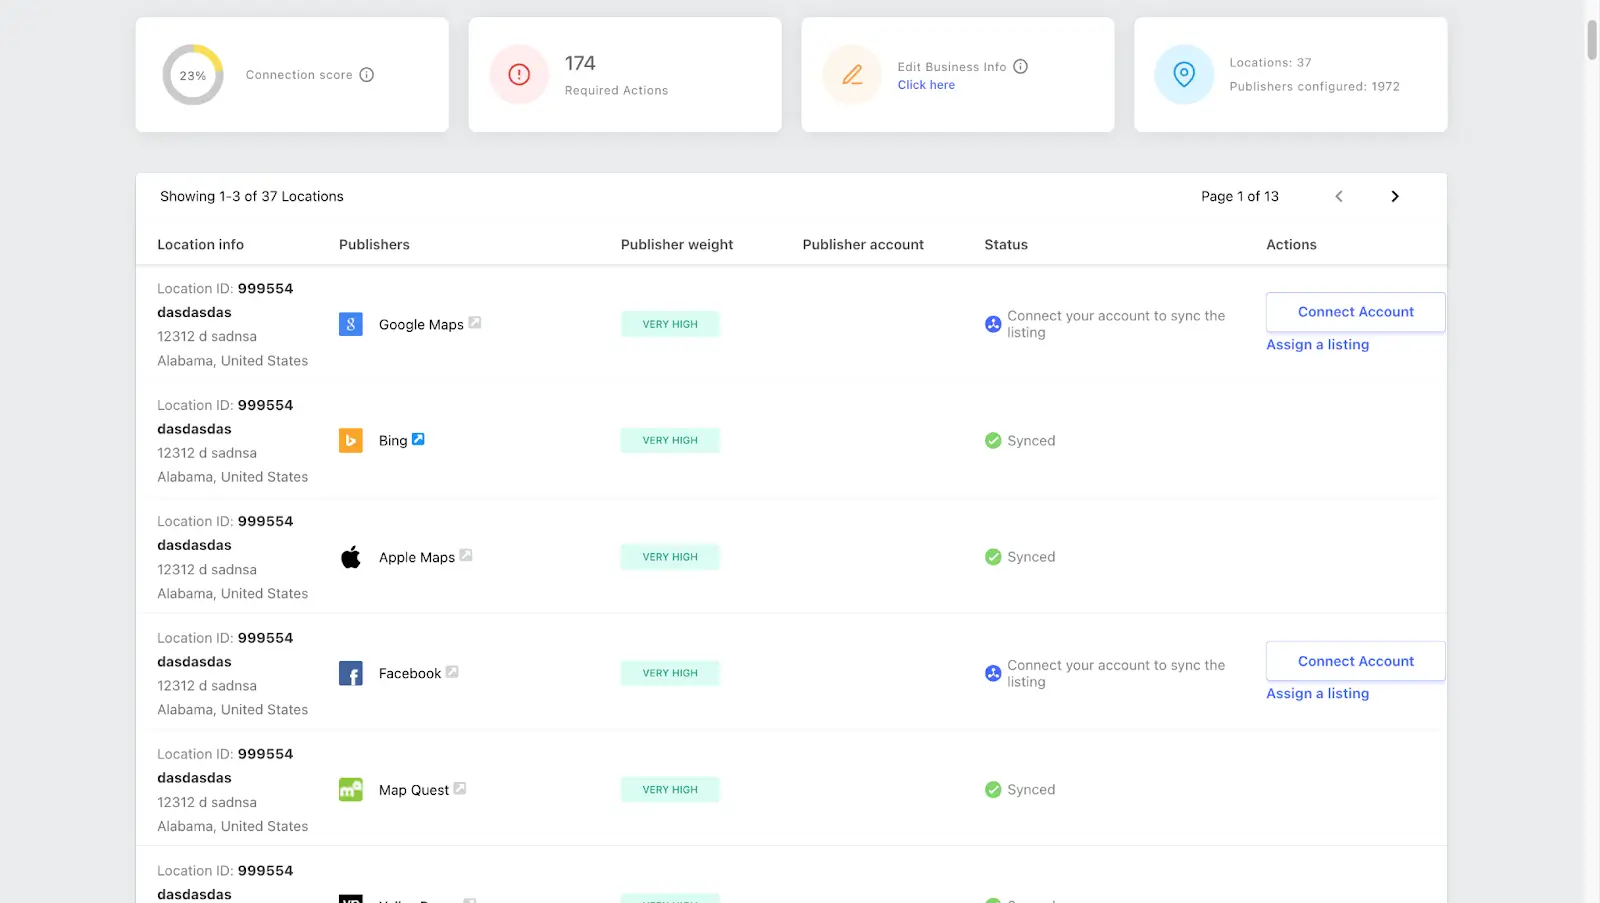Click the Facebook connect status icon
Viewport: 1600px width, 903px height.
click(x=993, y=673)
